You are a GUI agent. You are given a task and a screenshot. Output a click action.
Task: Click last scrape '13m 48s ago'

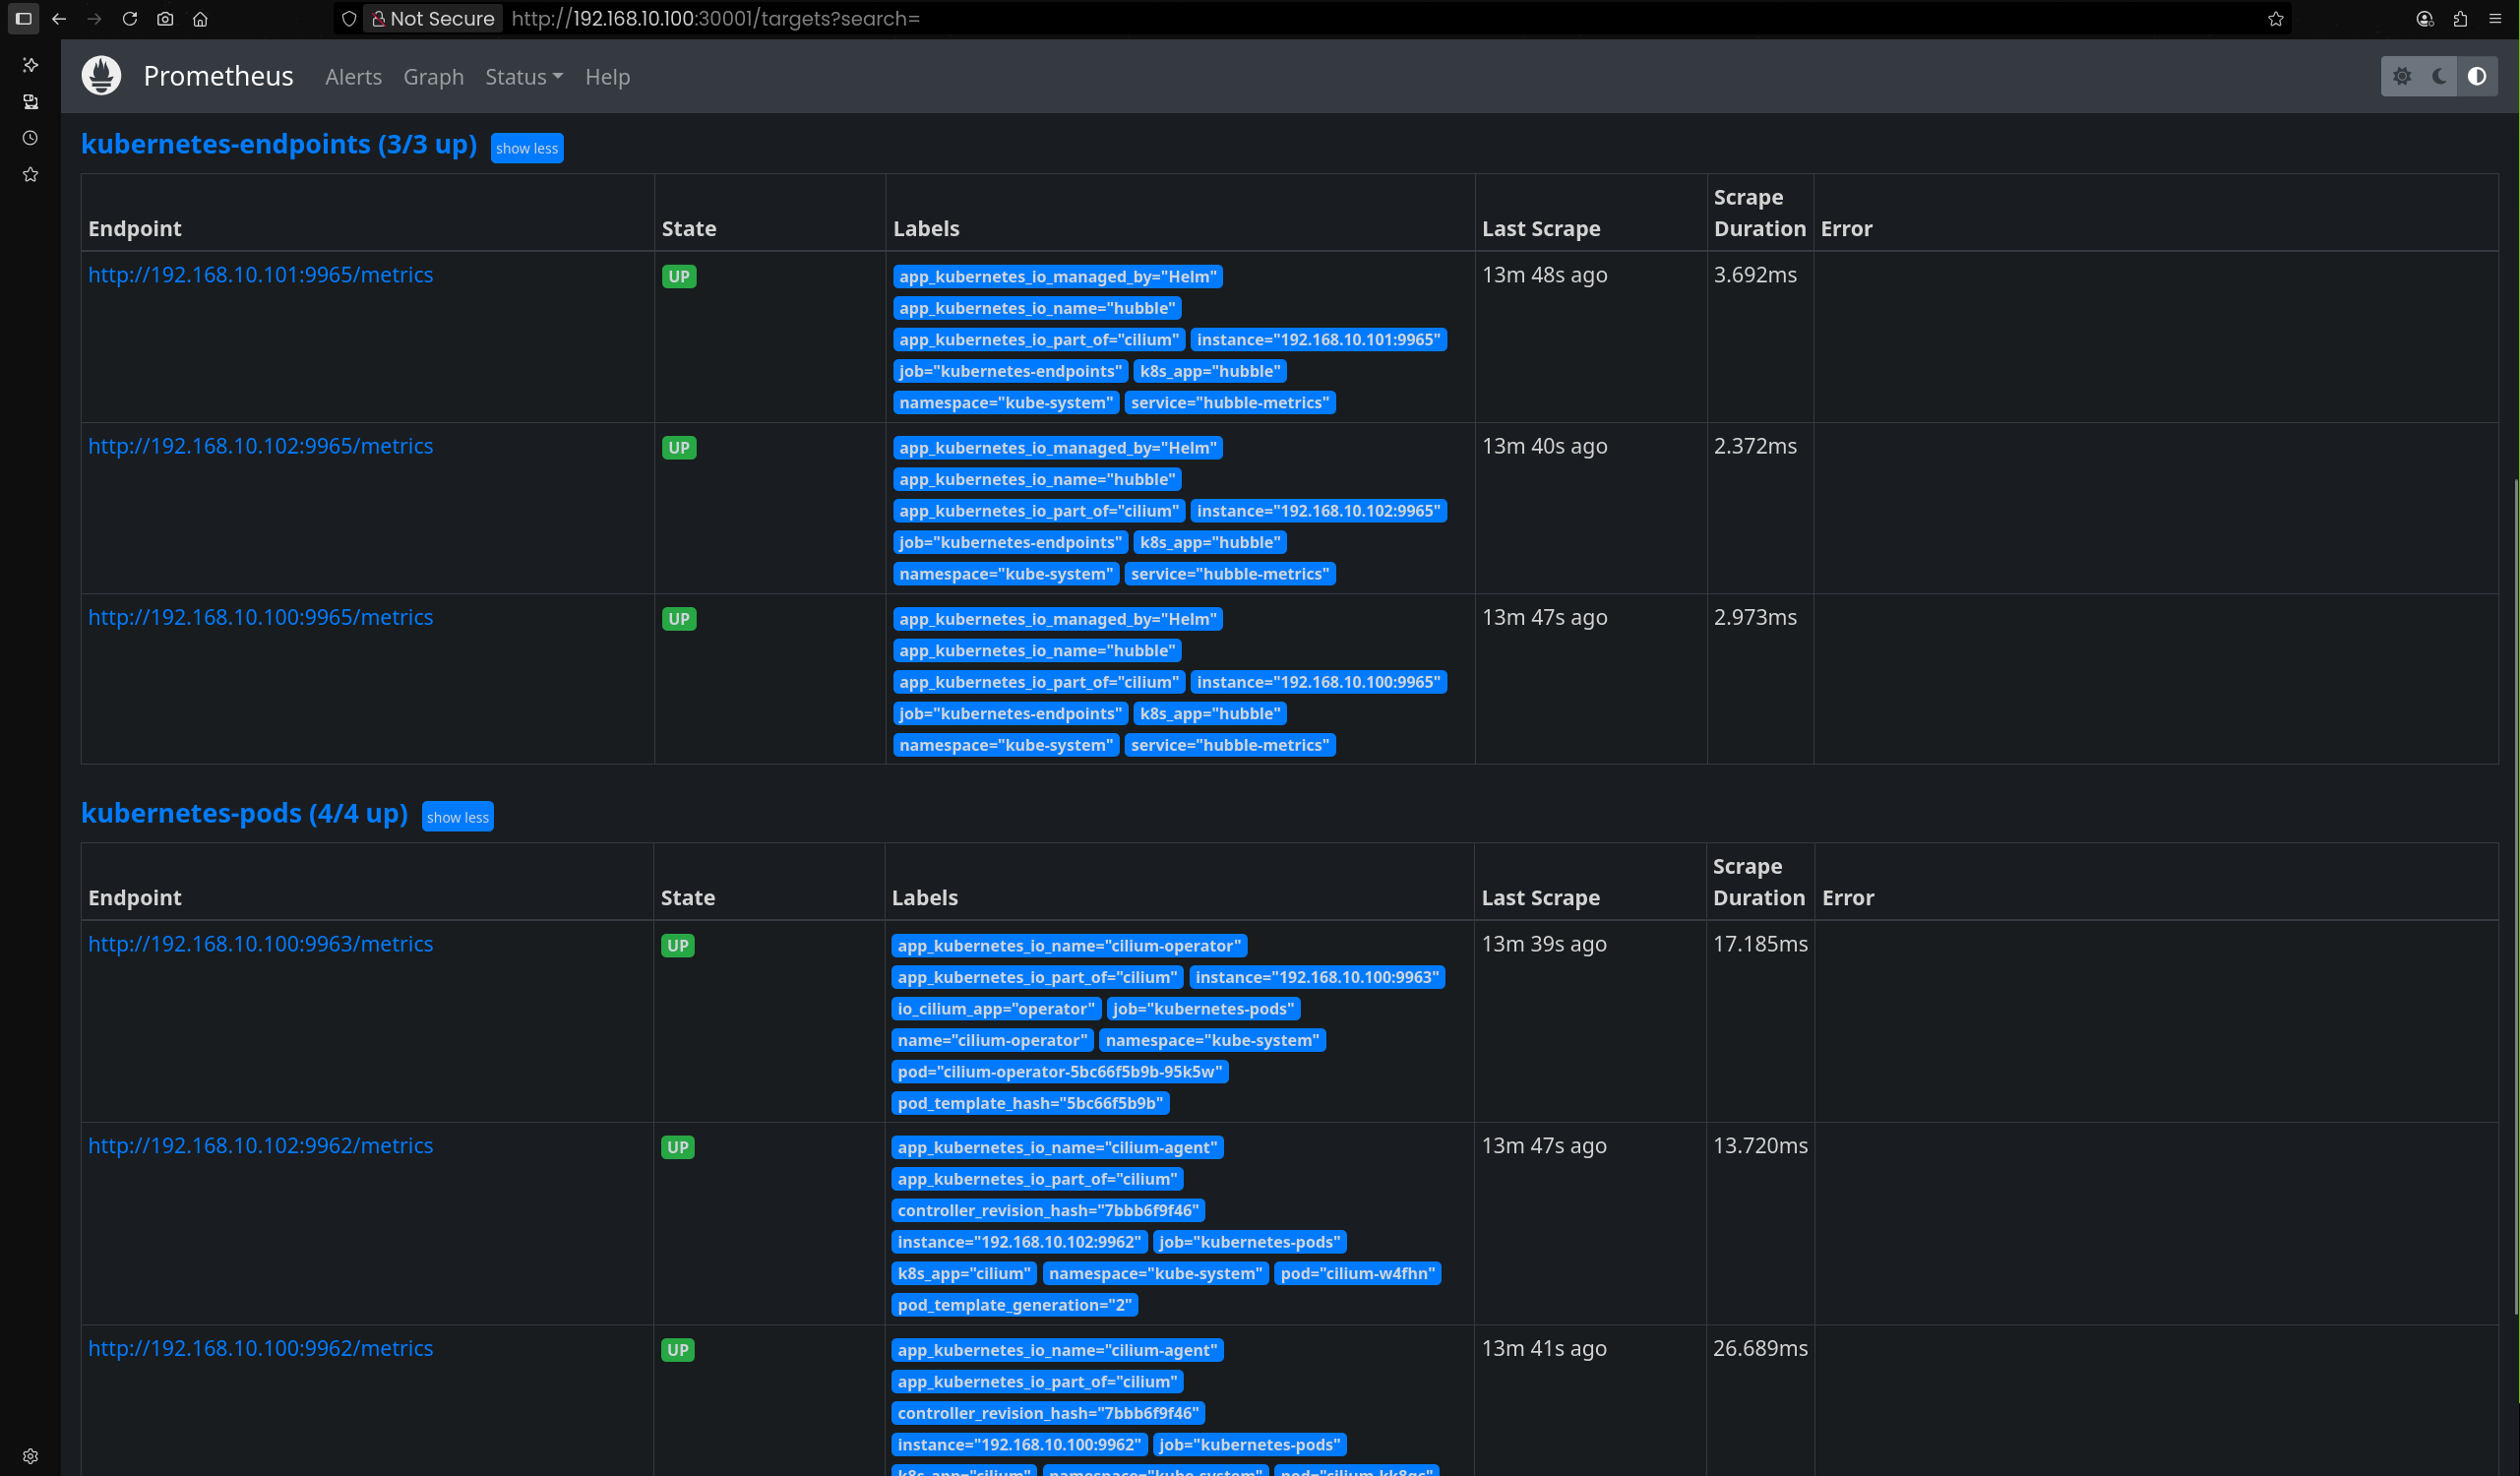[x=1544, y=275]
